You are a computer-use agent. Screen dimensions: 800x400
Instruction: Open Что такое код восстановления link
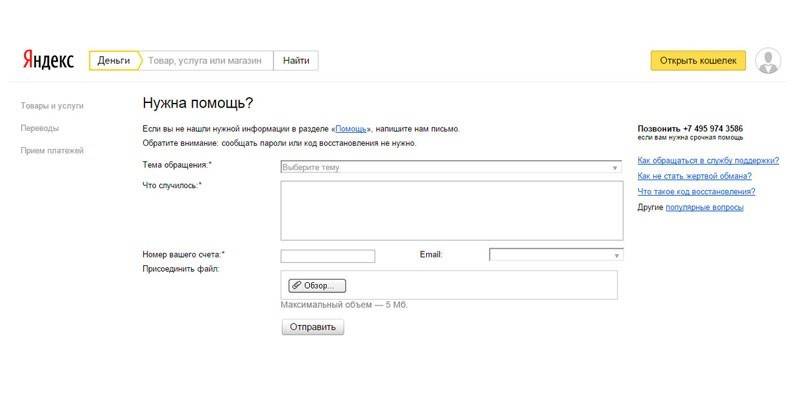point(696,192)
